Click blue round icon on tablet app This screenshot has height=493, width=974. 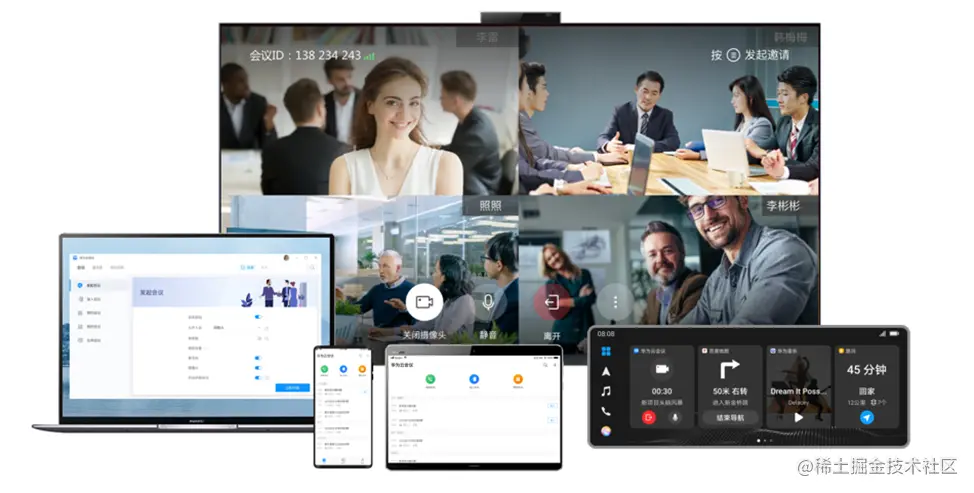pos(474,379)
